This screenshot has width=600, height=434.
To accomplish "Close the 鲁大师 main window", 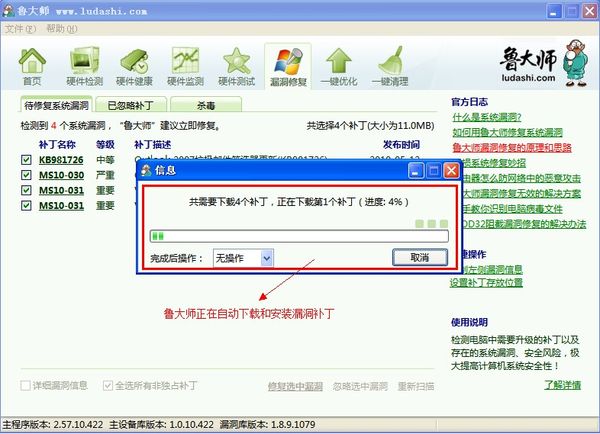I will [590, 11].
